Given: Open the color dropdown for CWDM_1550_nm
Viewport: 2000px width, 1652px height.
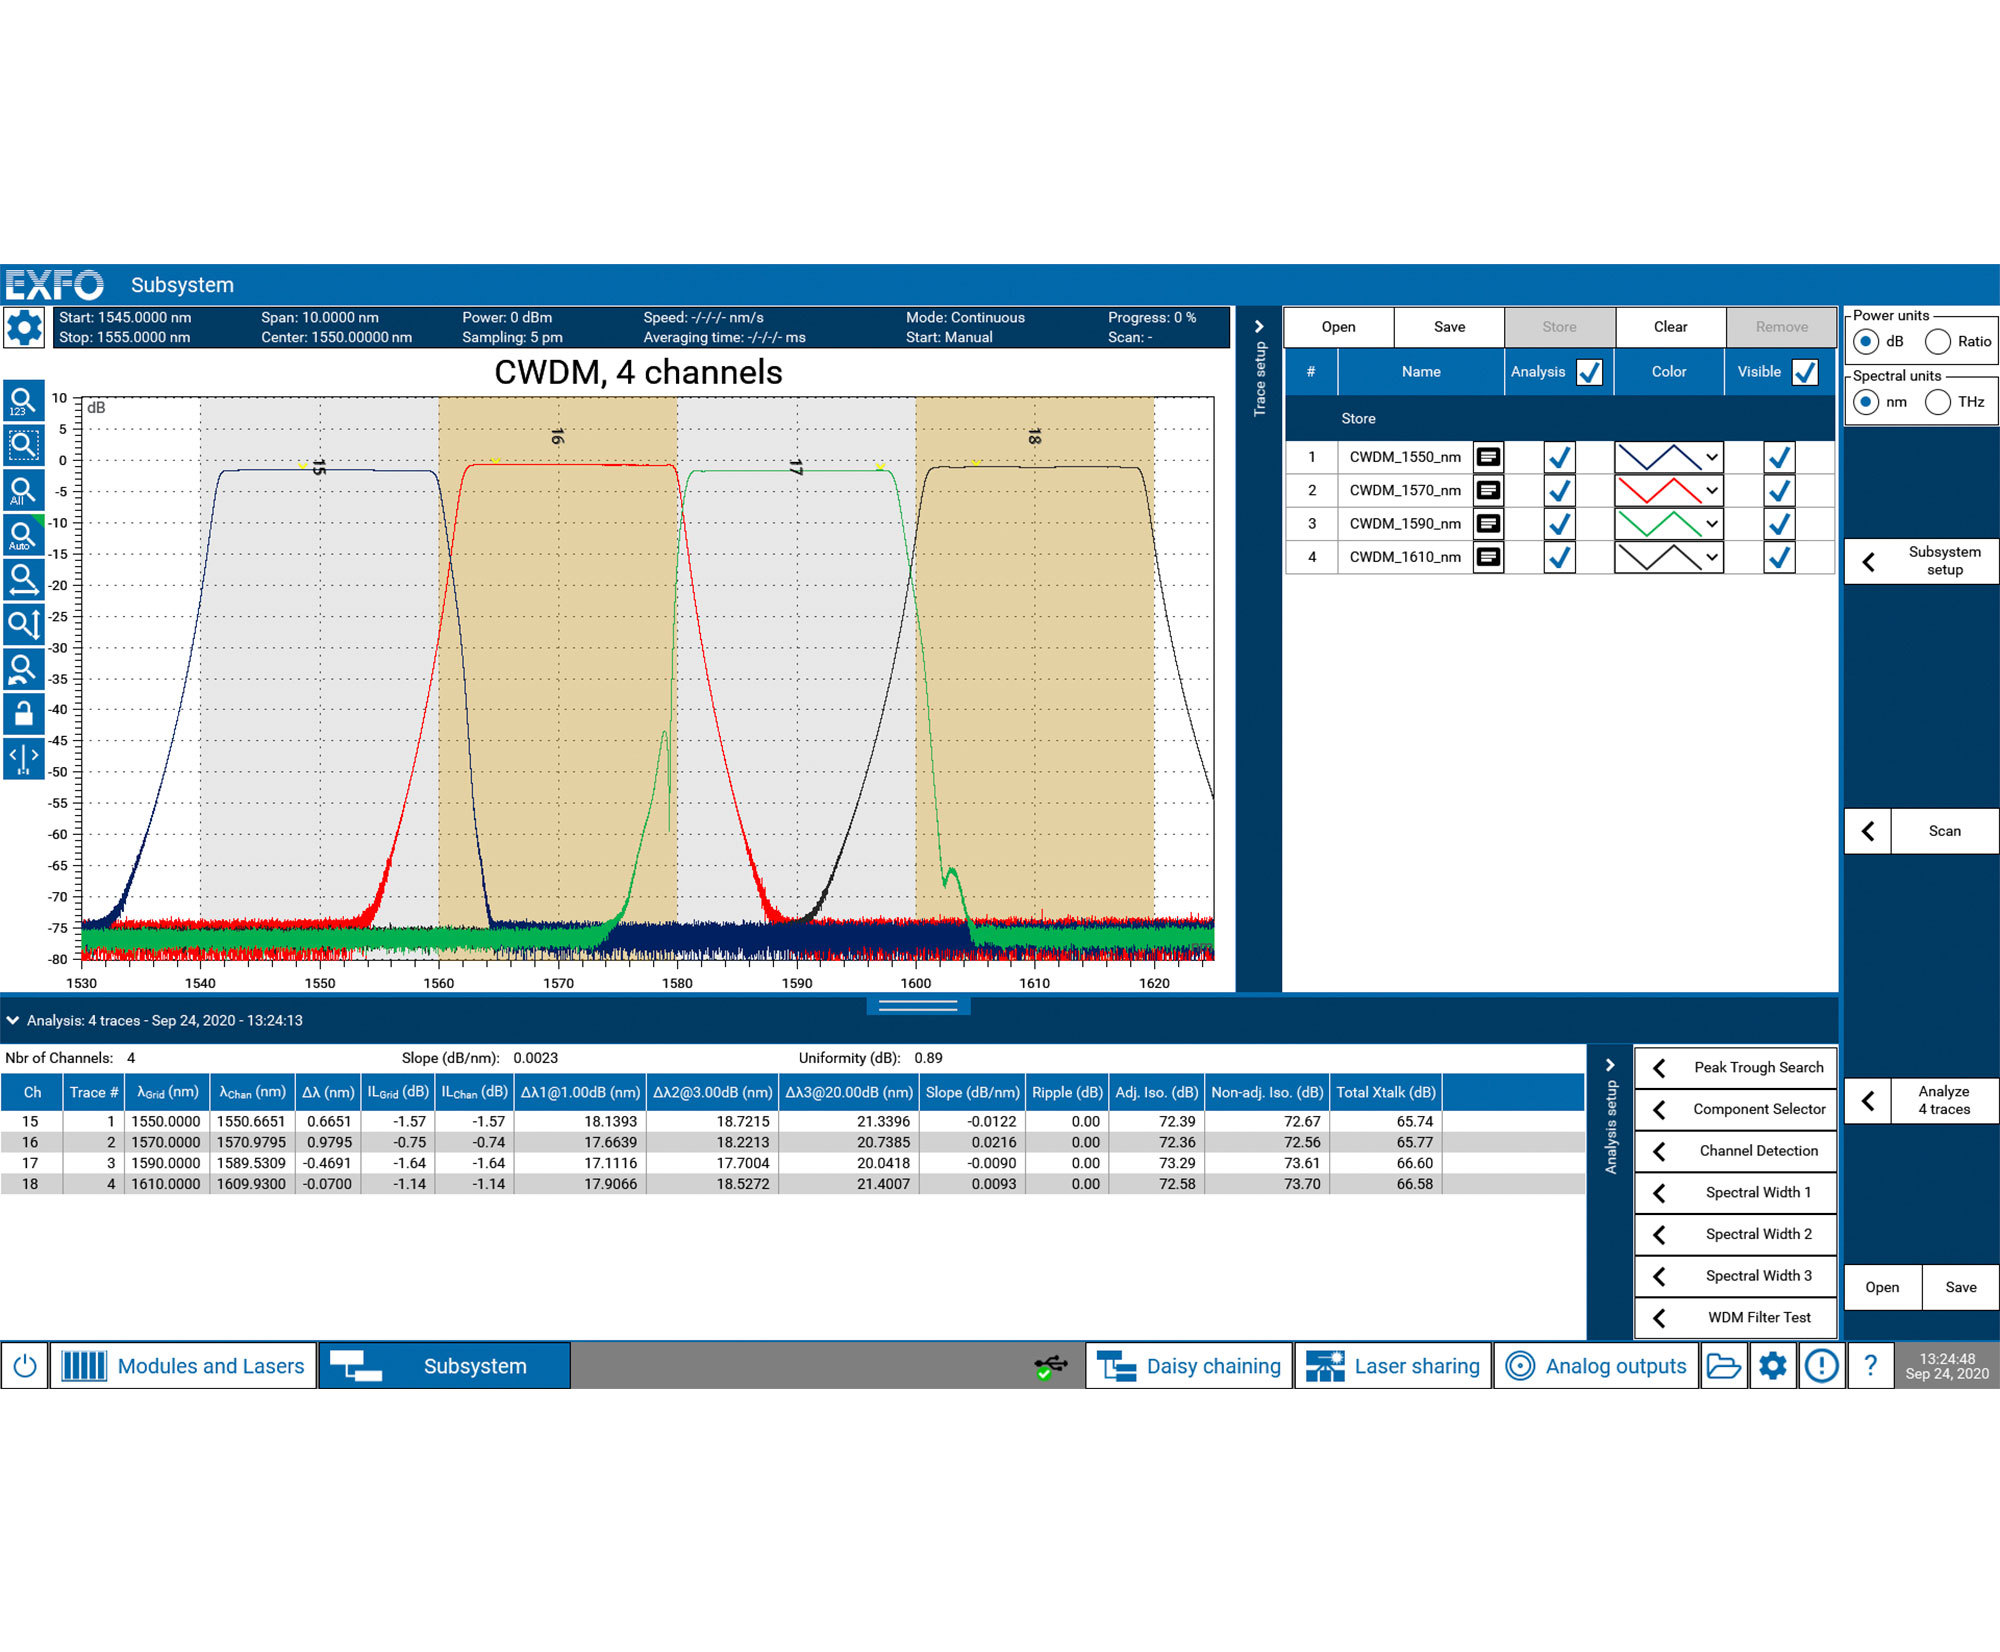Looking at the screenshot, I should coord(1712,456).
